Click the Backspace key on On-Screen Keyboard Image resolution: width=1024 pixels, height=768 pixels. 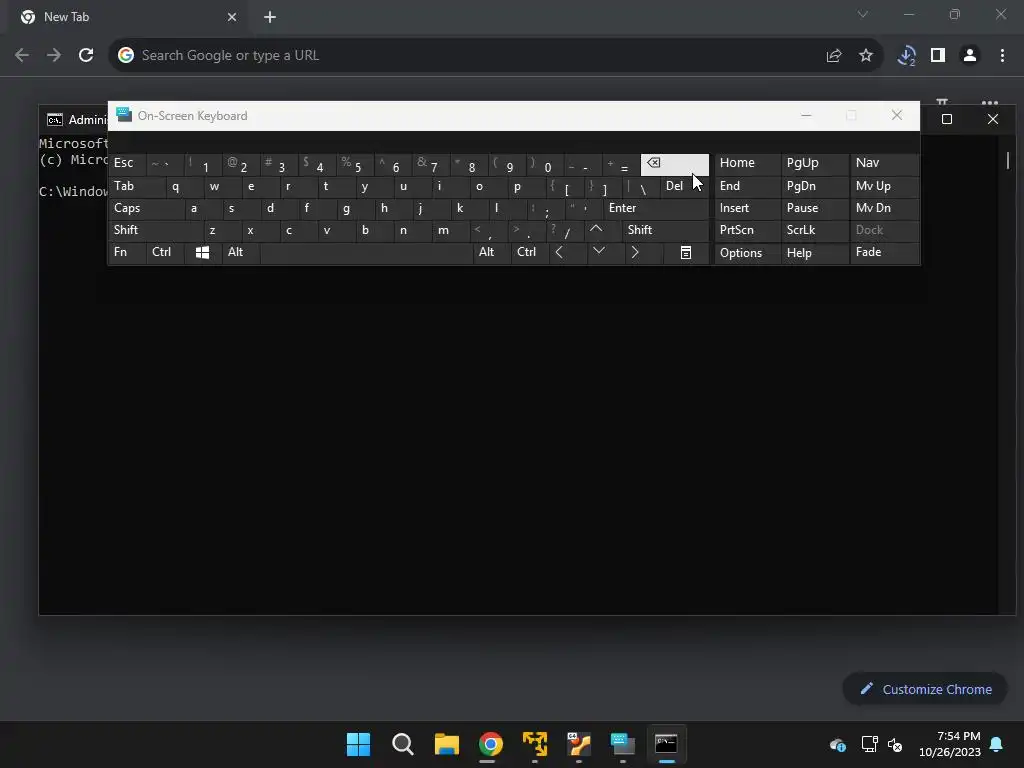675,165
